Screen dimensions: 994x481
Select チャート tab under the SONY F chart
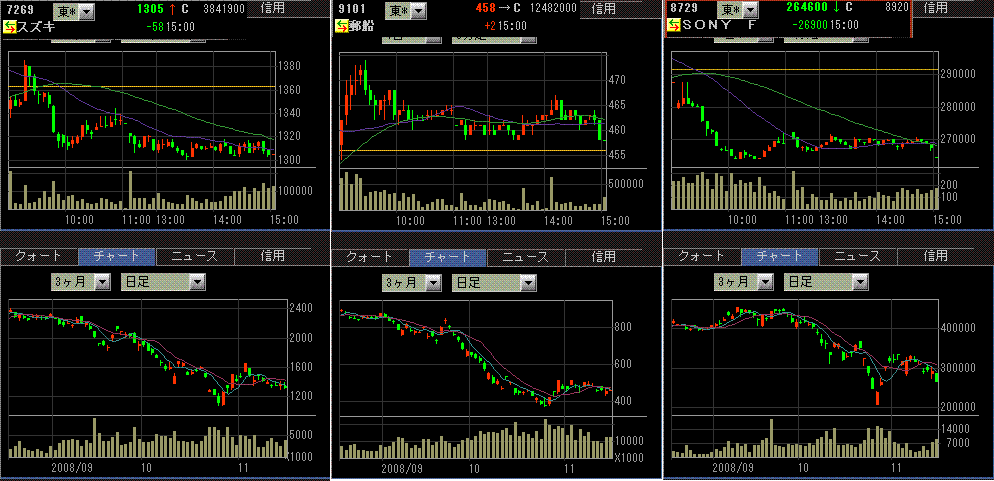[779, 256]
